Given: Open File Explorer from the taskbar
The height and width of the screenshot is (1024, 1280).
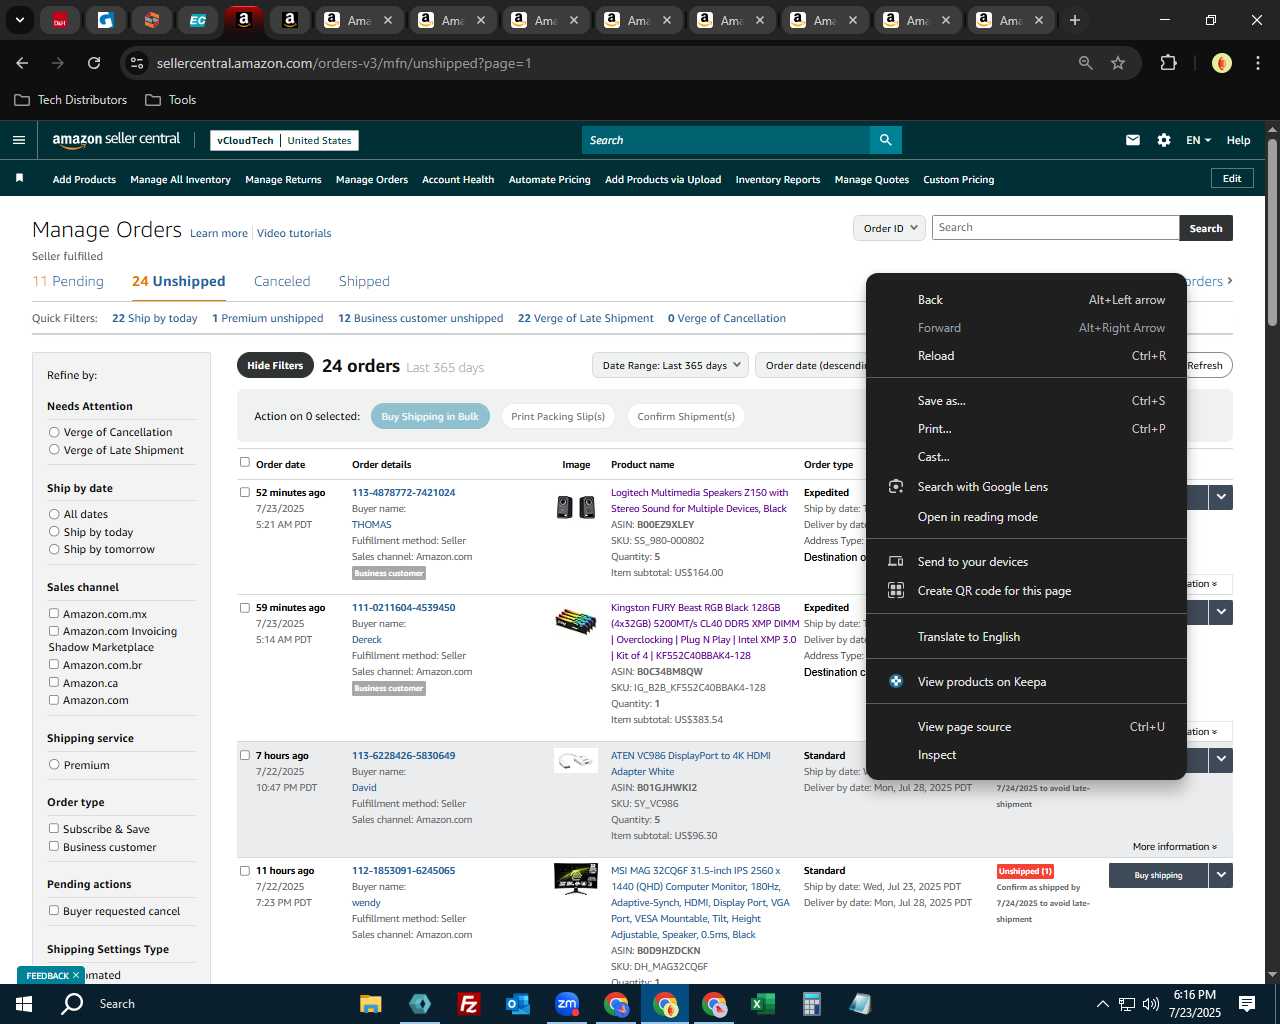Looking at the screenshot, I should coord(370,1004).
